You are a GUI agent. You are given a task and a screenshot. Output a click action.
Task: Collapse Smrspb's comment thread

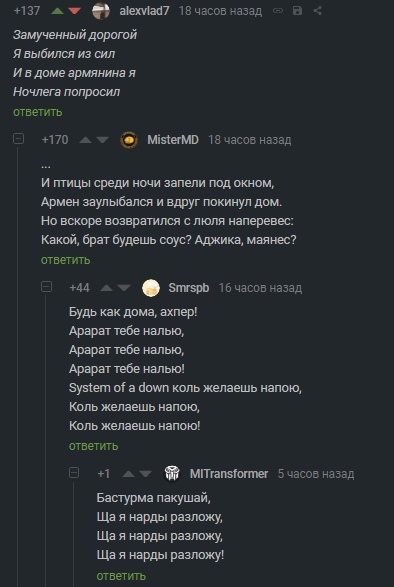click(46, 287)
